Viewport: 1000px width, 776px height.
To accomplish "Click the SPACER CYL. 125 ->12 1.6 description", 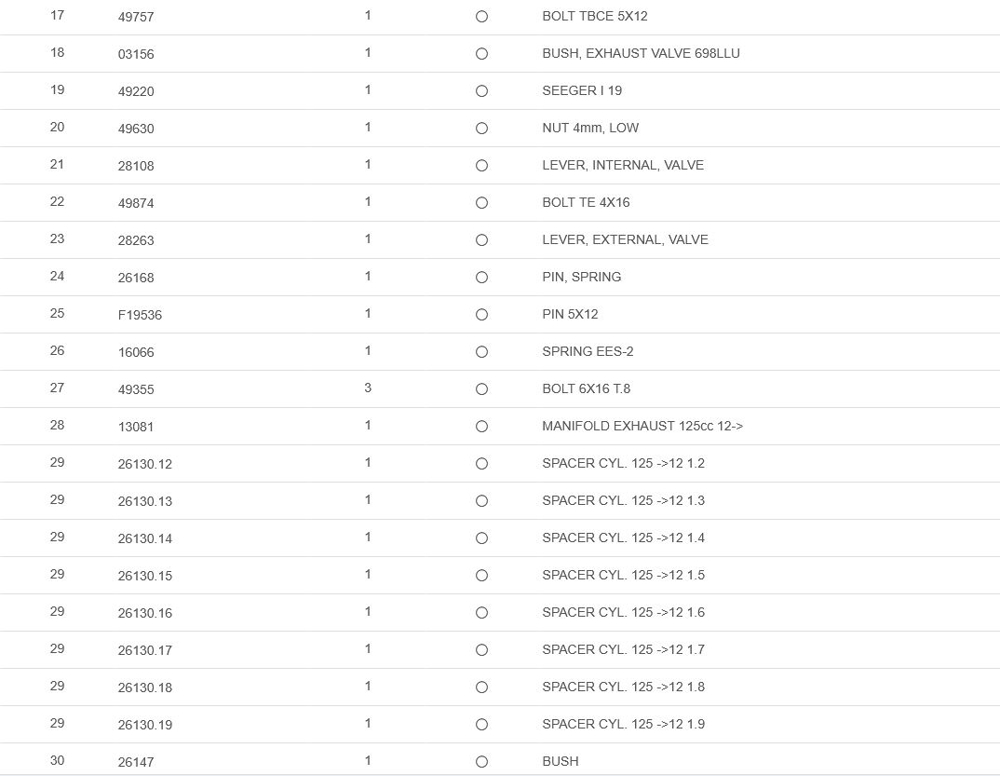I will coord(623,612).
